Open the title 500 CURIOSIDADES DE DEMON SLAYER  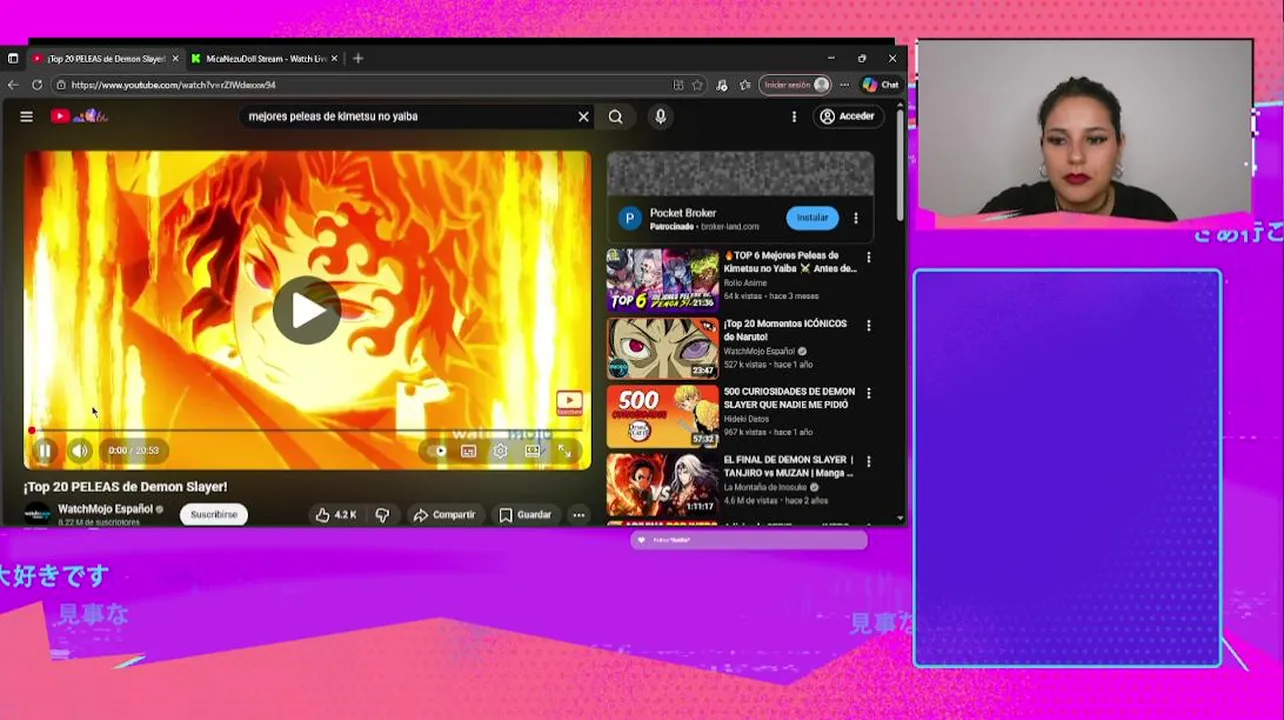tap(789, 398)
